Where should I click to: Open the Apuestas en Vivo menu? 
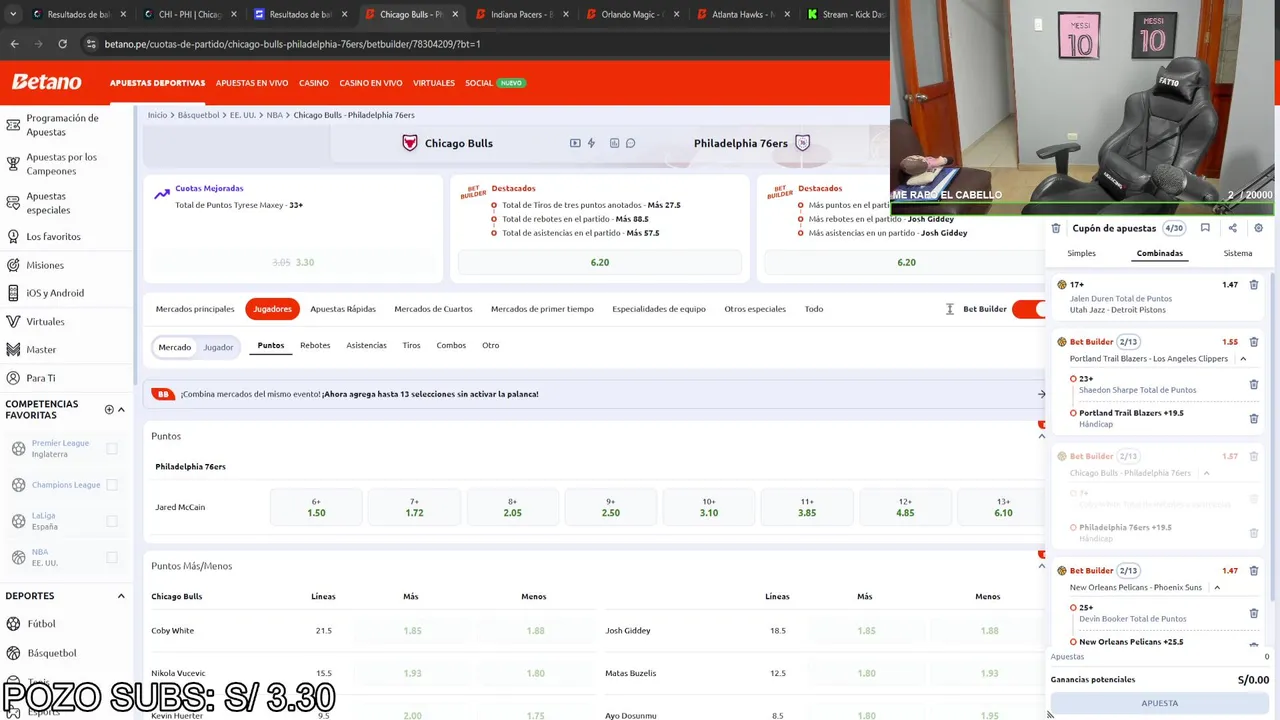[252, 83]
